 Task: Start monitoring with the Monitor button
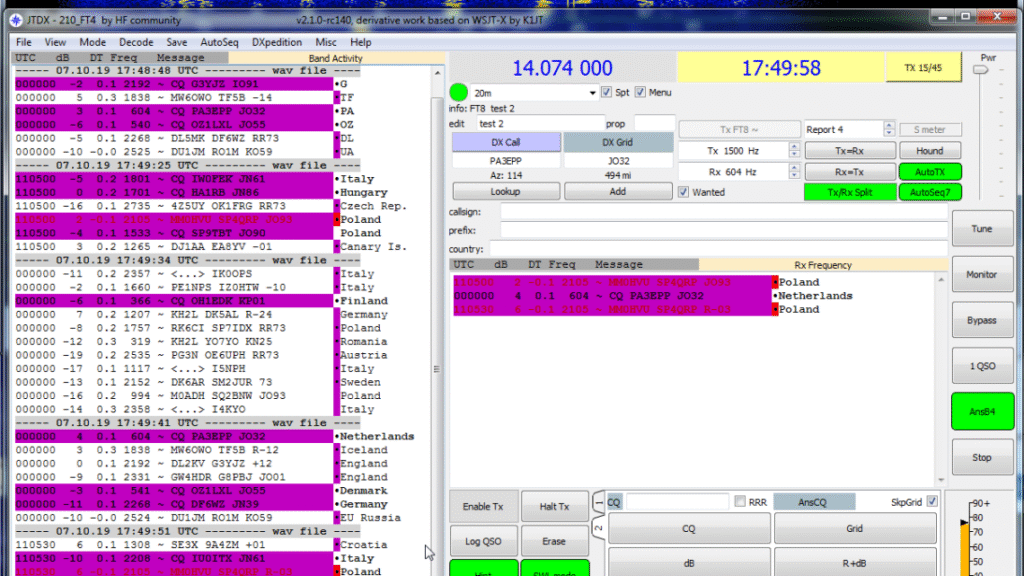click(x=982, y=274)
